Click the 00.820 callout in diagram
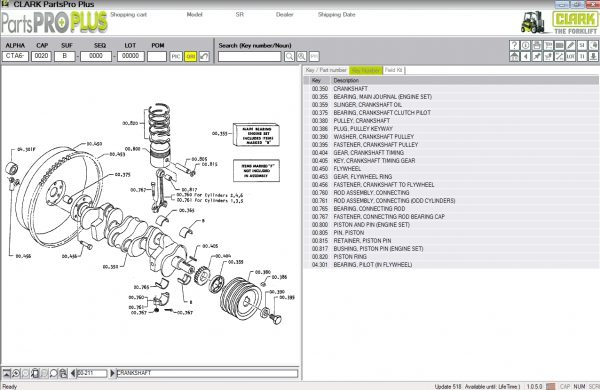This screenshot has width=600, height=390. pos(130,123)
